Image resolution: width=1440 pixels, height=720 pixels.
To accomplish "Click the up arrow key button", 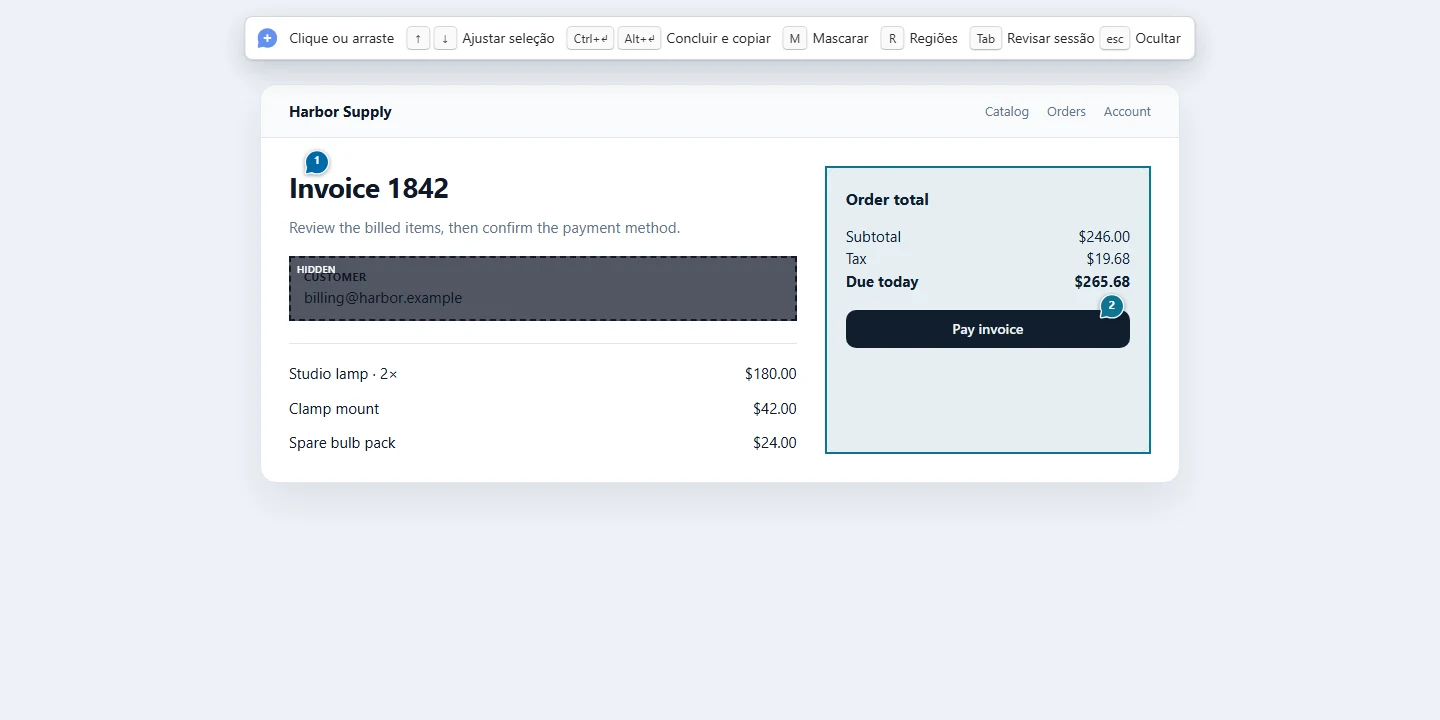I will tap(418, 38).
